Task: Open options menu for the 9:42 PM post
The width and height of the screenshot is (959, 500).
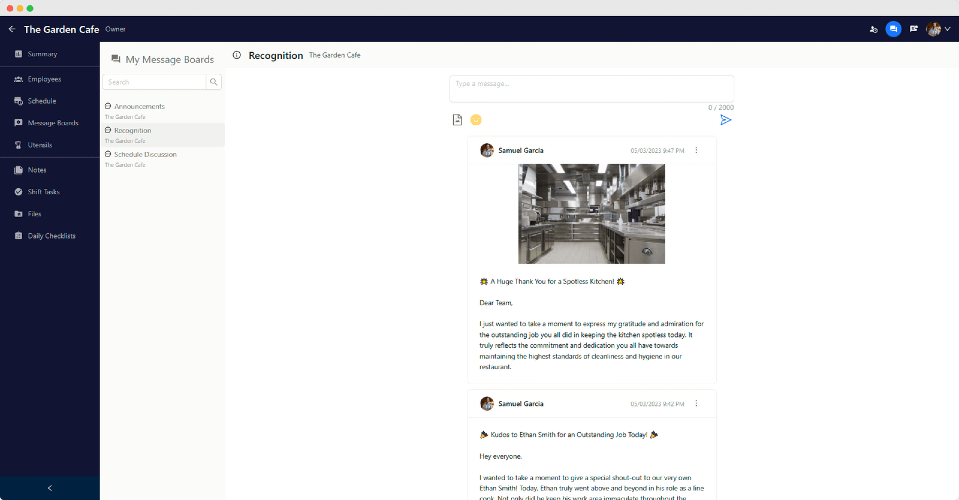Action: 696,403
